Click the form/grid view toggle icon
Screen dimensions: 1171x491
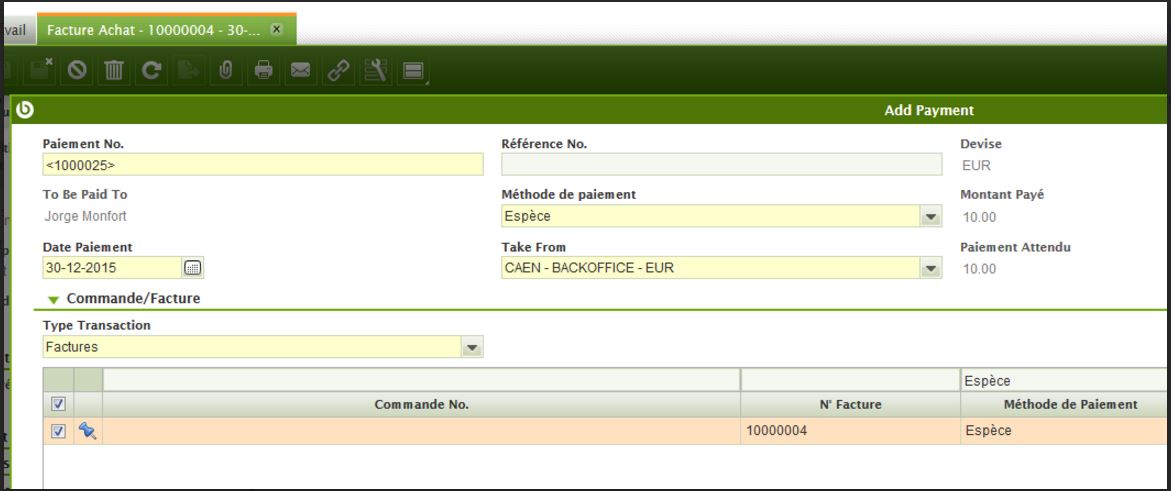[413, 70]
